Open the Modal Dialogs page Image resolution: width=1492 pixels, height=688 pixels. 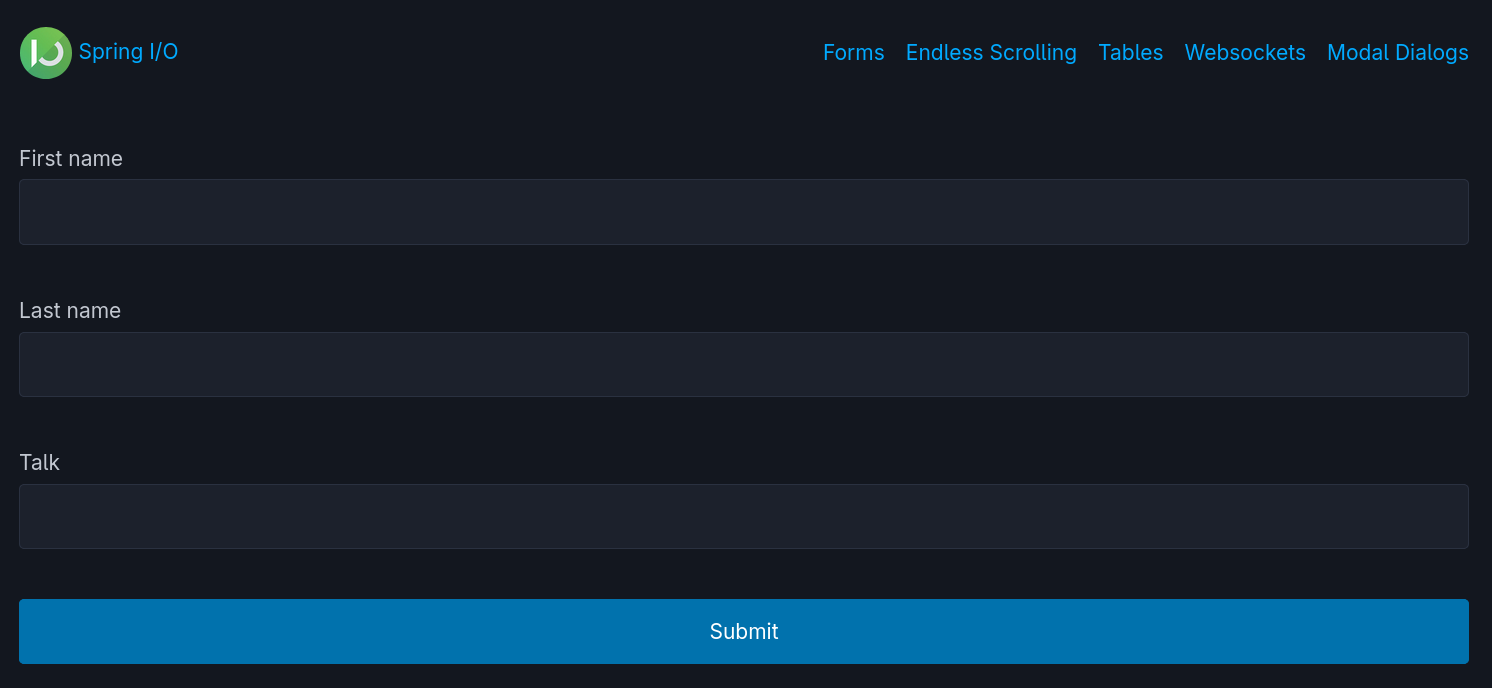click(1397, 52)
